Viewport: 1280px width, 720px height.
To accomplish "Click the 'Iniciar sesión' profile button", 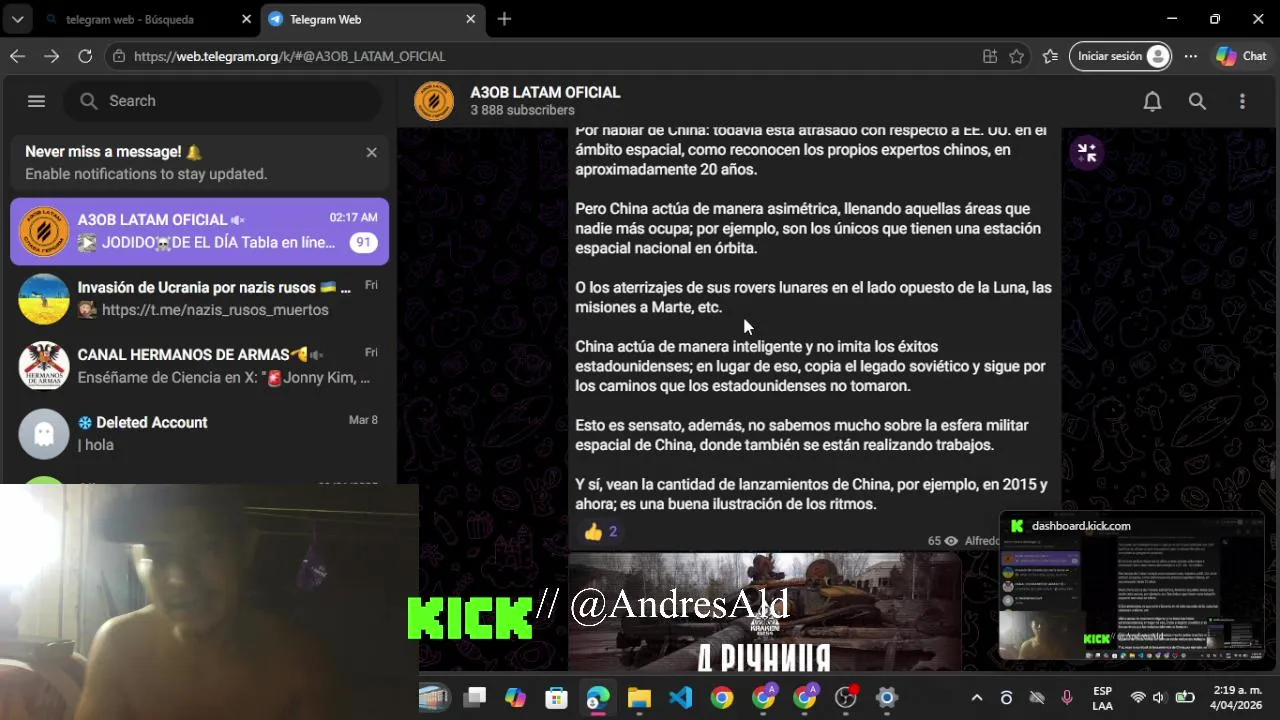I will [1120, 56].
